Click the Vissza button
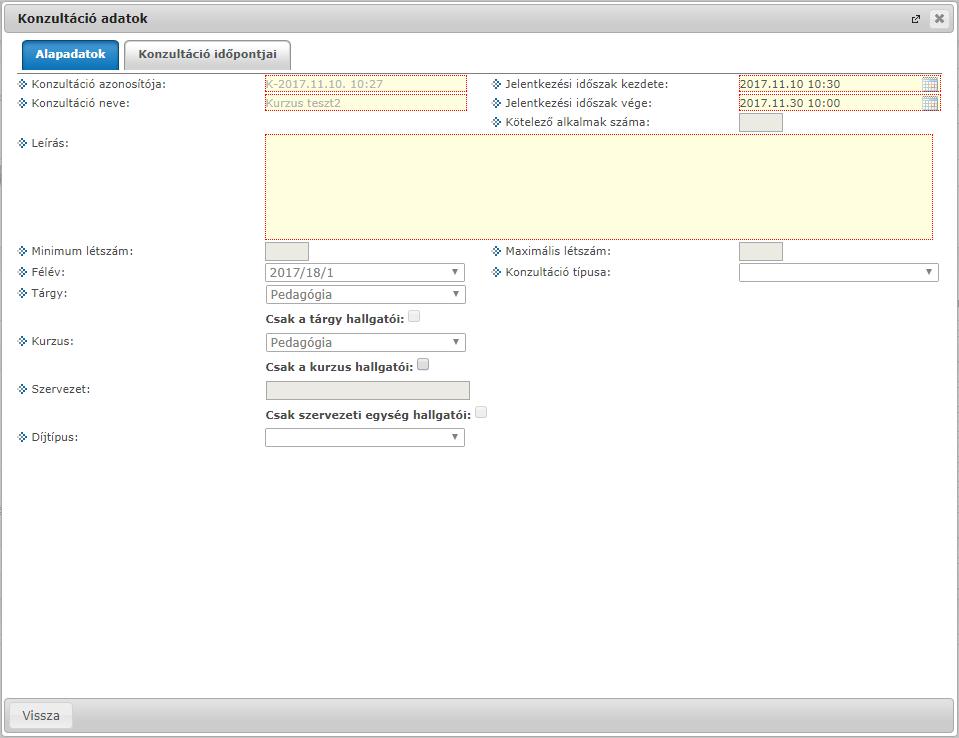 pos(41,715)
